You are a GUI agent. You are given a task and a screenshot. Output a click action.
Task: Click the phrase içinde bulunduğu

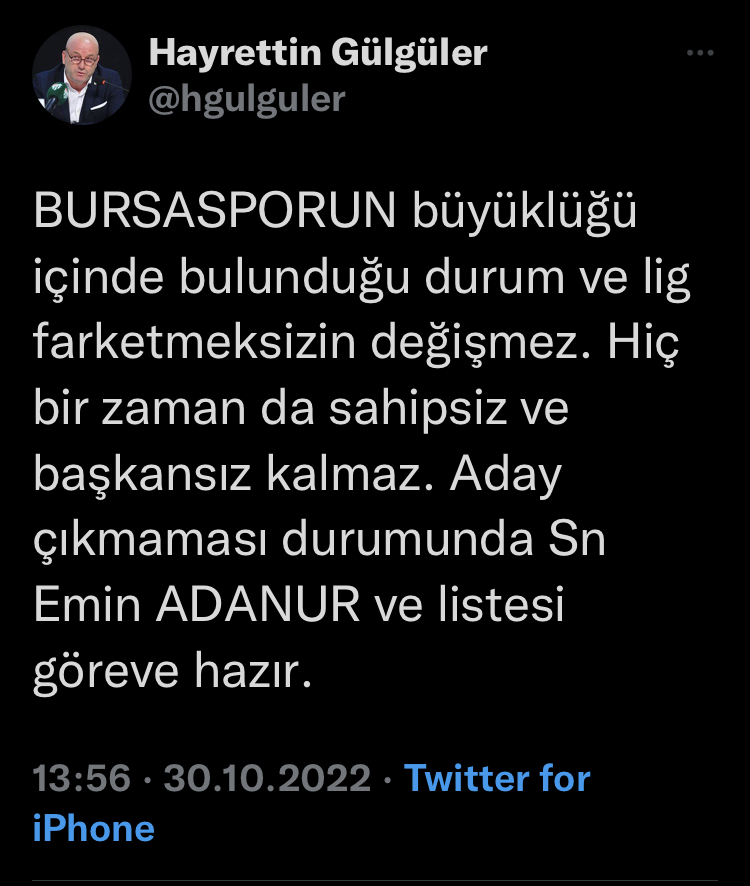pyautogui.click(x=221, y=277)
